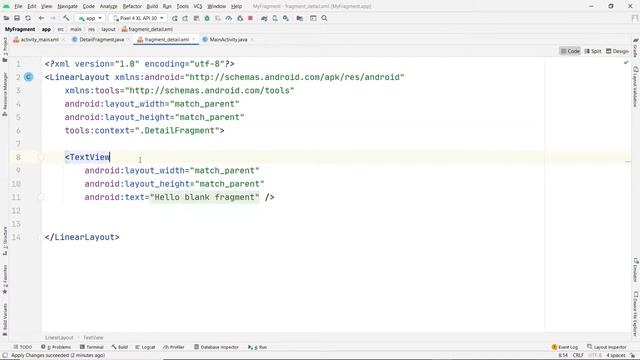The image size is (640, 360).
Task: Click the Make Project hammer icon
Action: [66, 18]
